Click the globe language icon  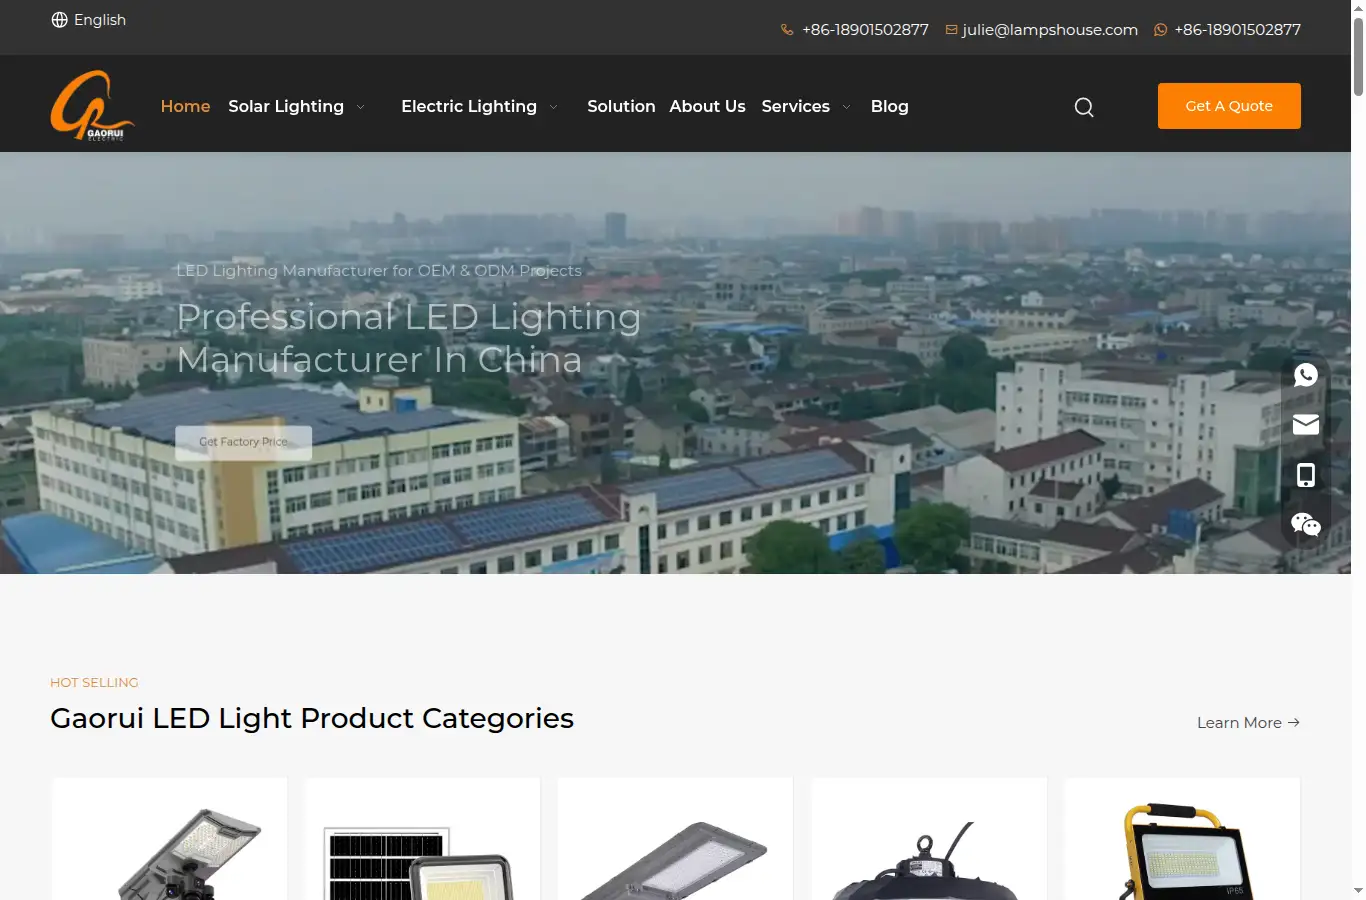point(59,20)
